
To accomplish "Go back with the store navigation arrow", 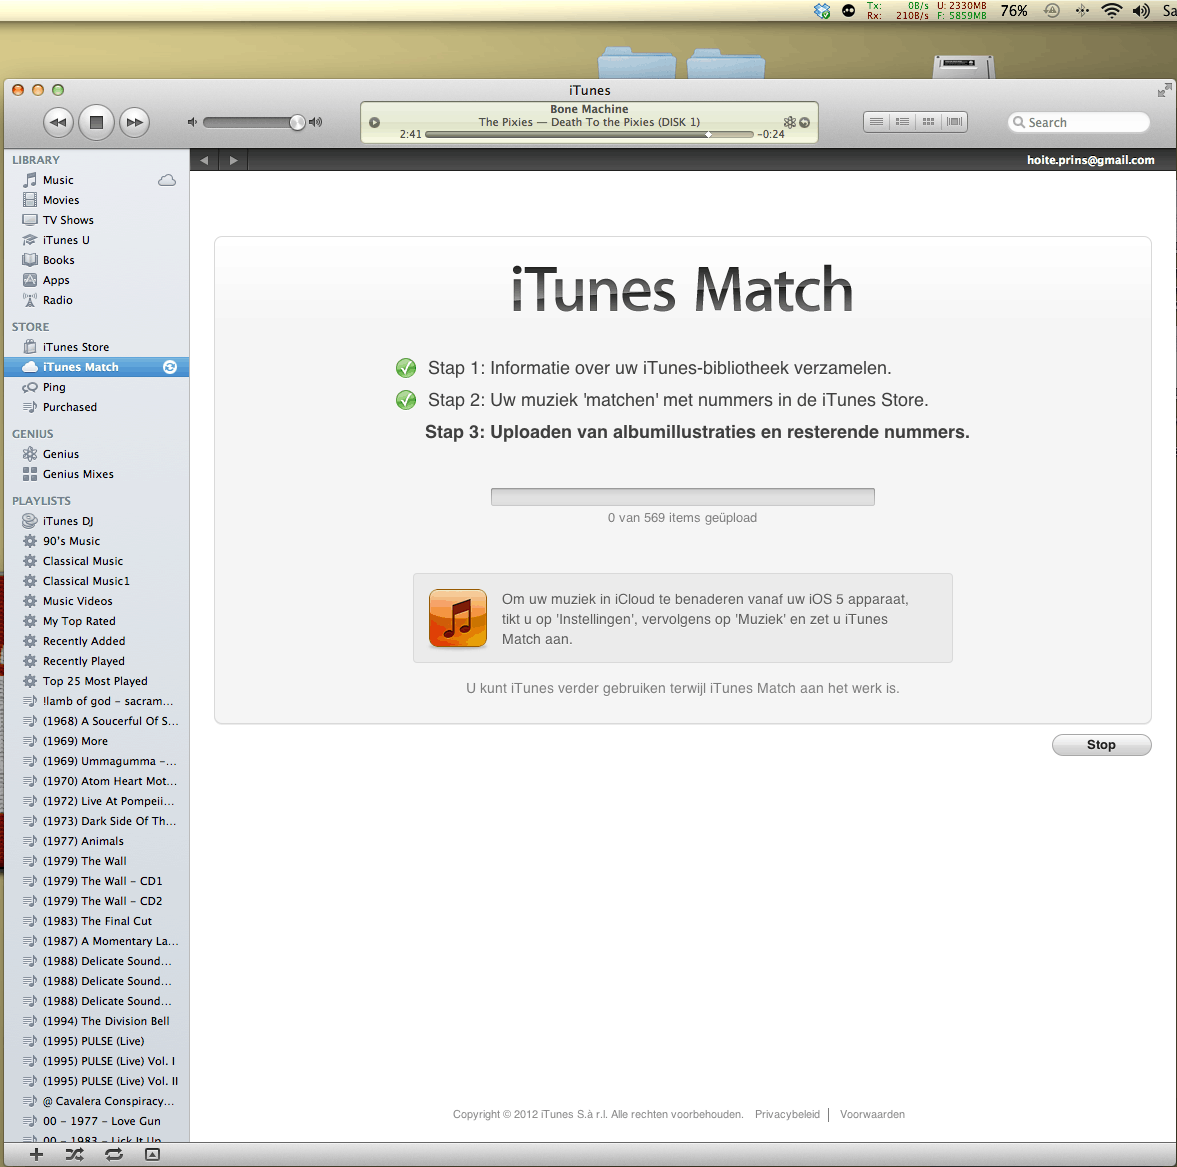I will tap(204, 160).
